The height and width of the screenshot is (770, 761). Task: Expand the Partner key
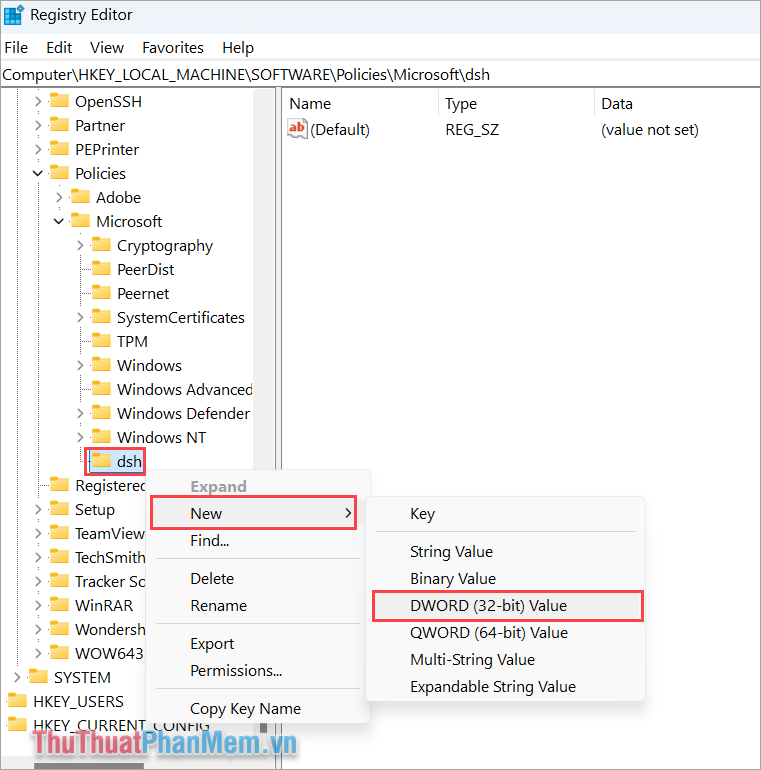(38, 125)
